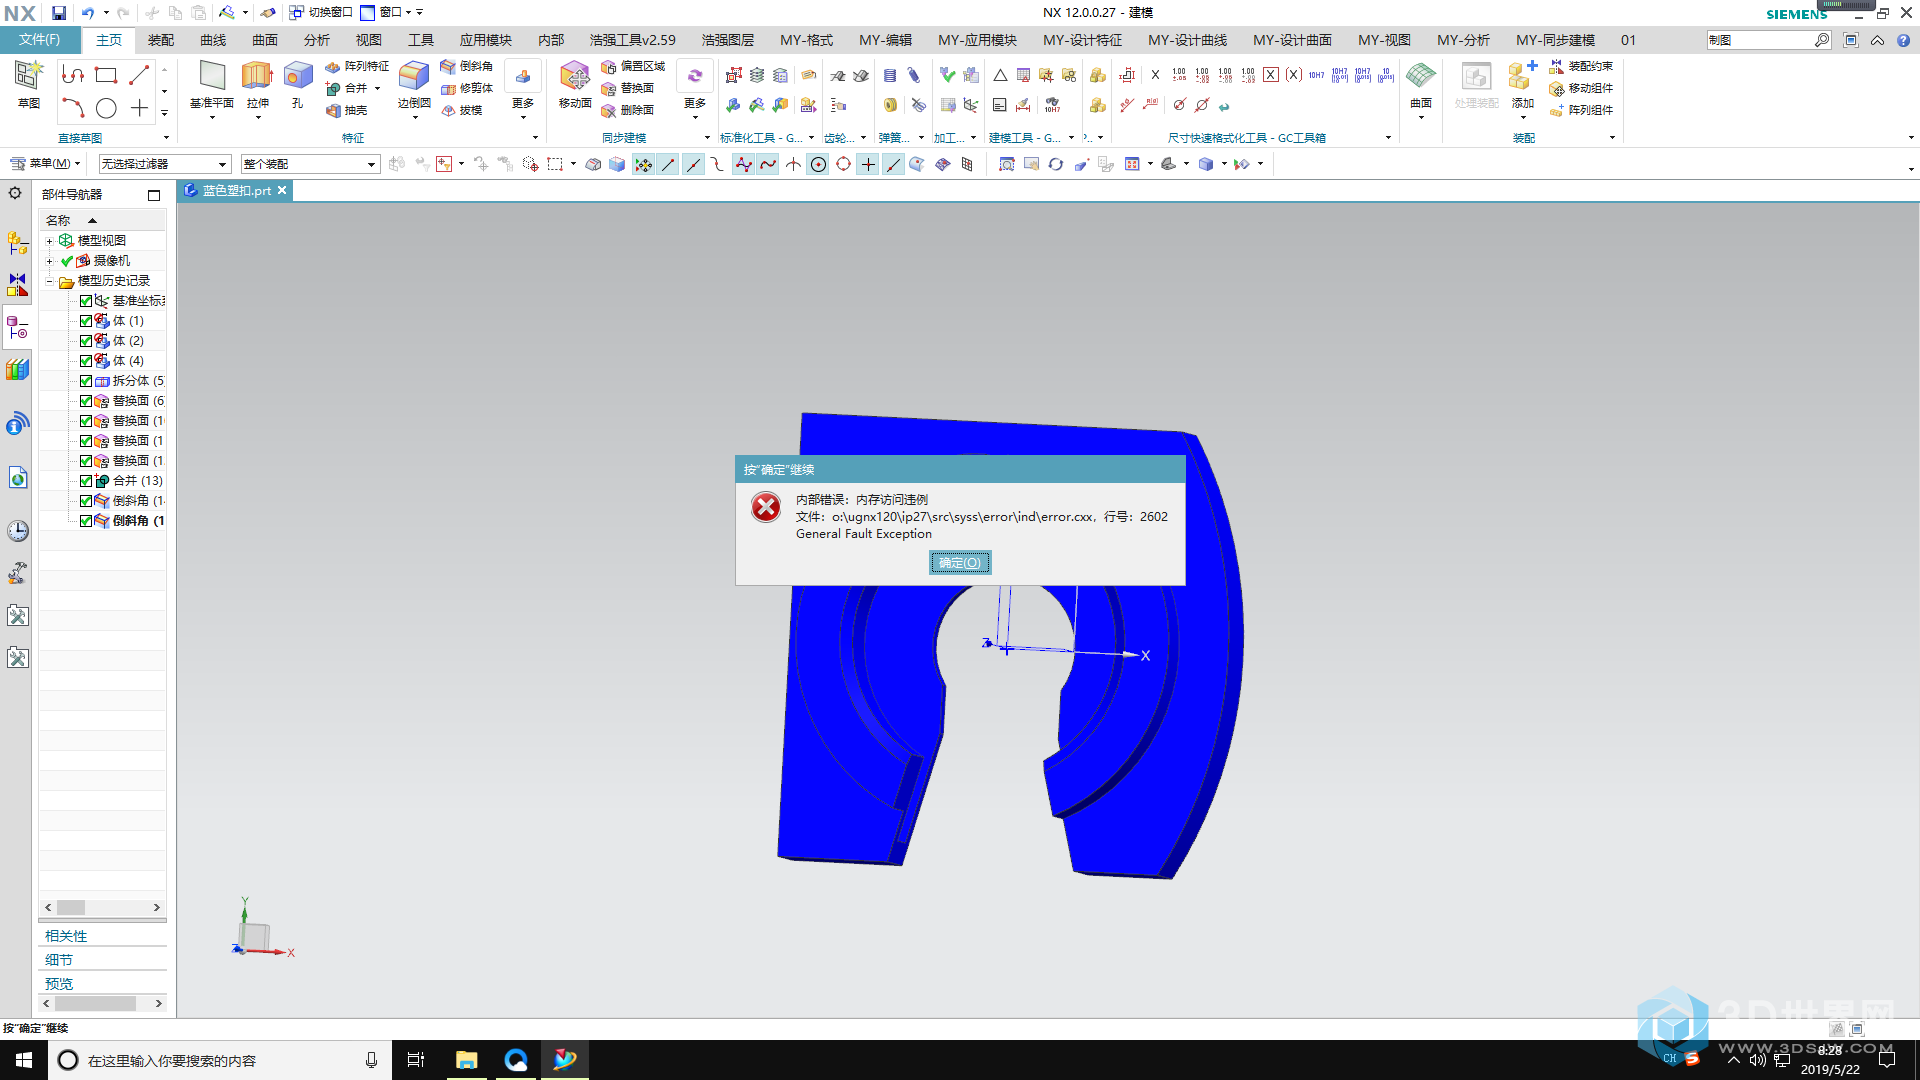This screenshot has height=1080, width=1920.
Task: Expand the 模型视图 tree node
Action: coord(49,241)
